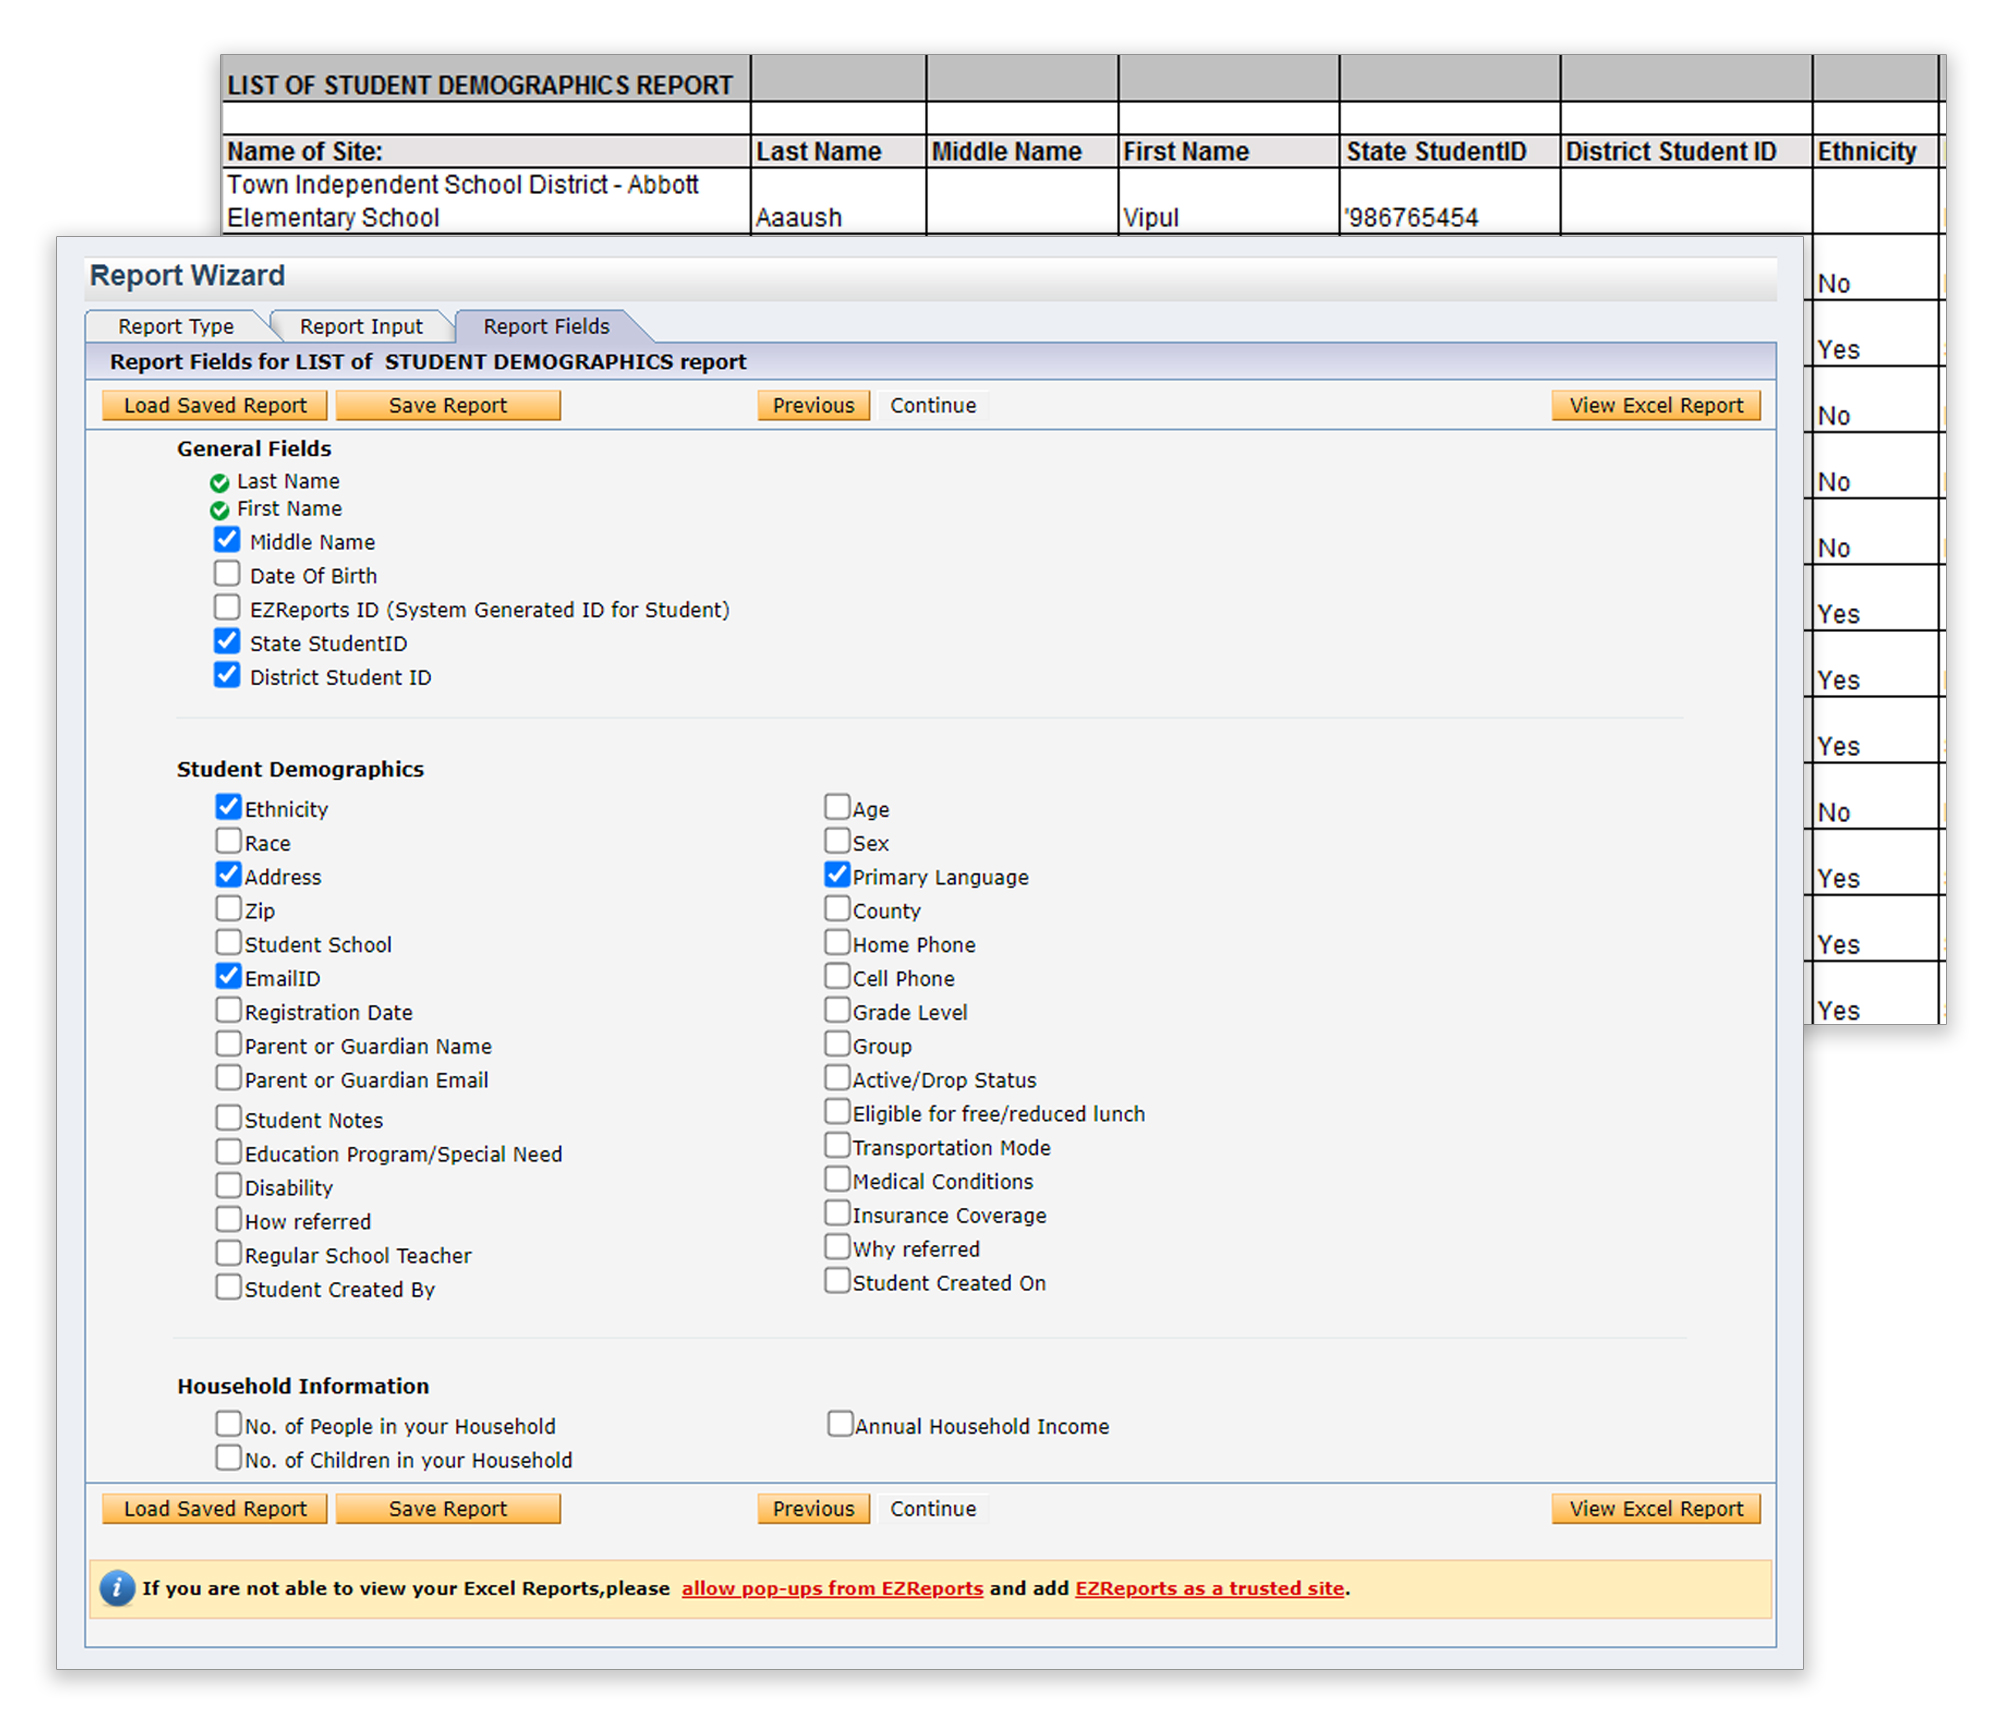Click bottom Load Saved Report button

click(215, 1509)
